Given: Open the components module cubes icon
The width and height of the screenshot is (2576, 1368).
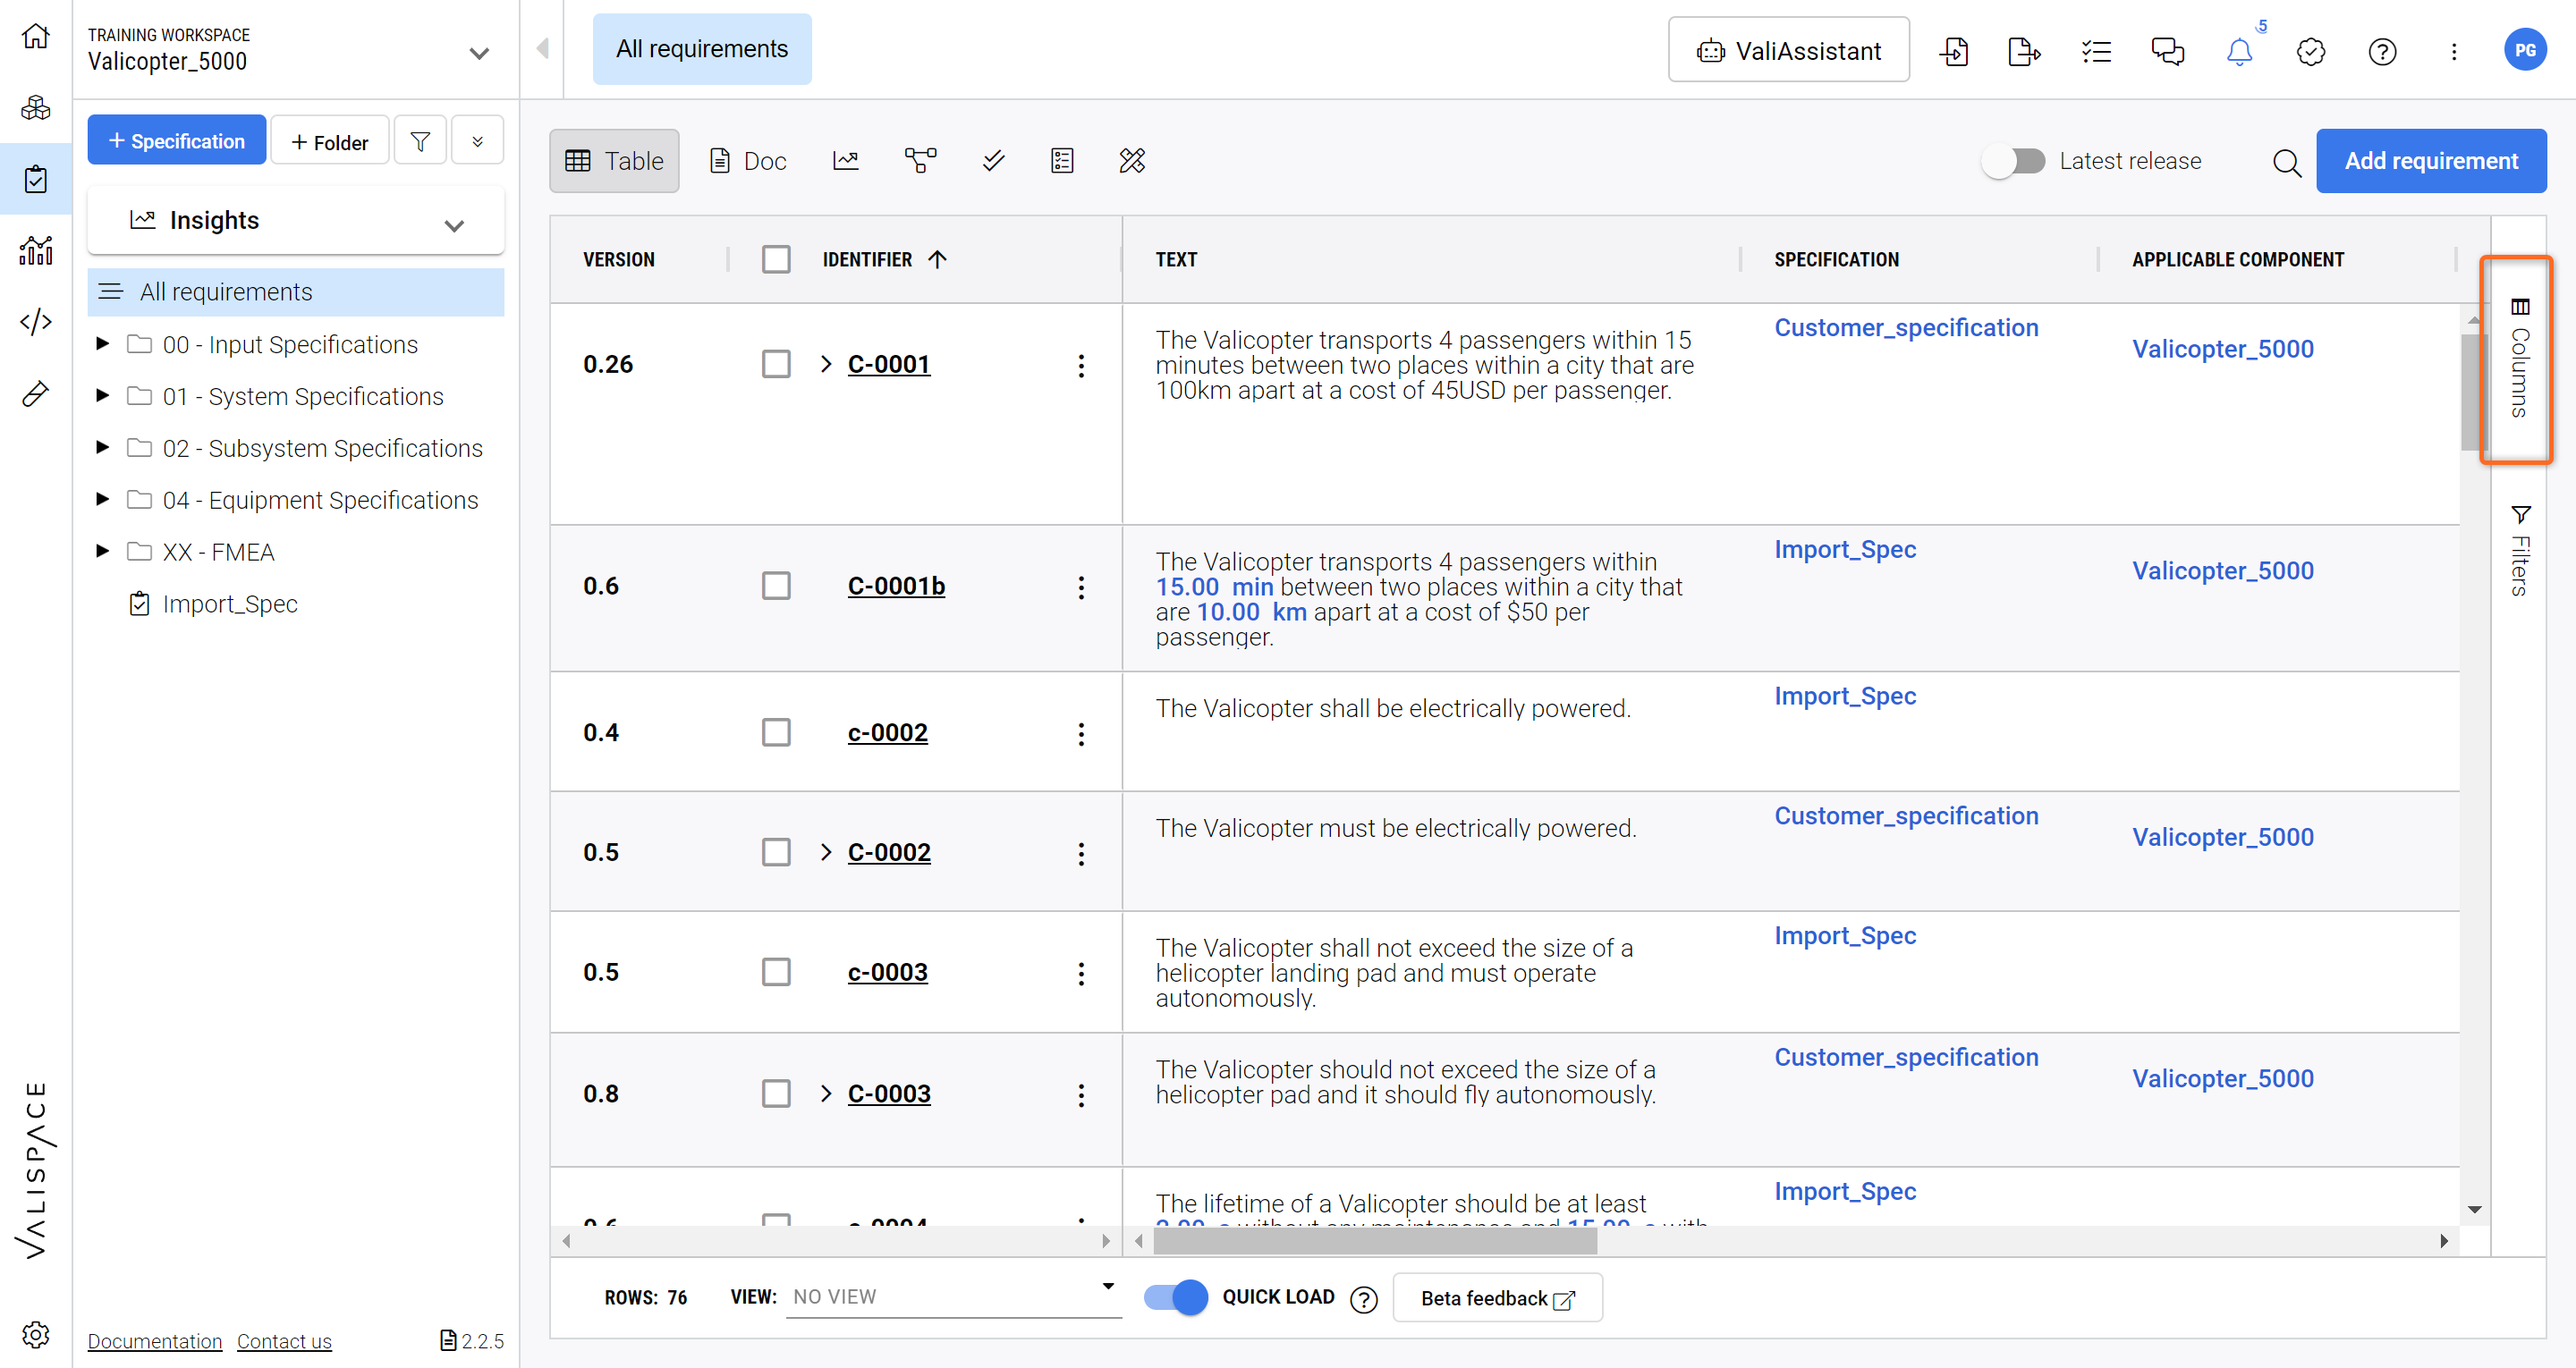Looking at the screenshot, I should pos(36,108).
